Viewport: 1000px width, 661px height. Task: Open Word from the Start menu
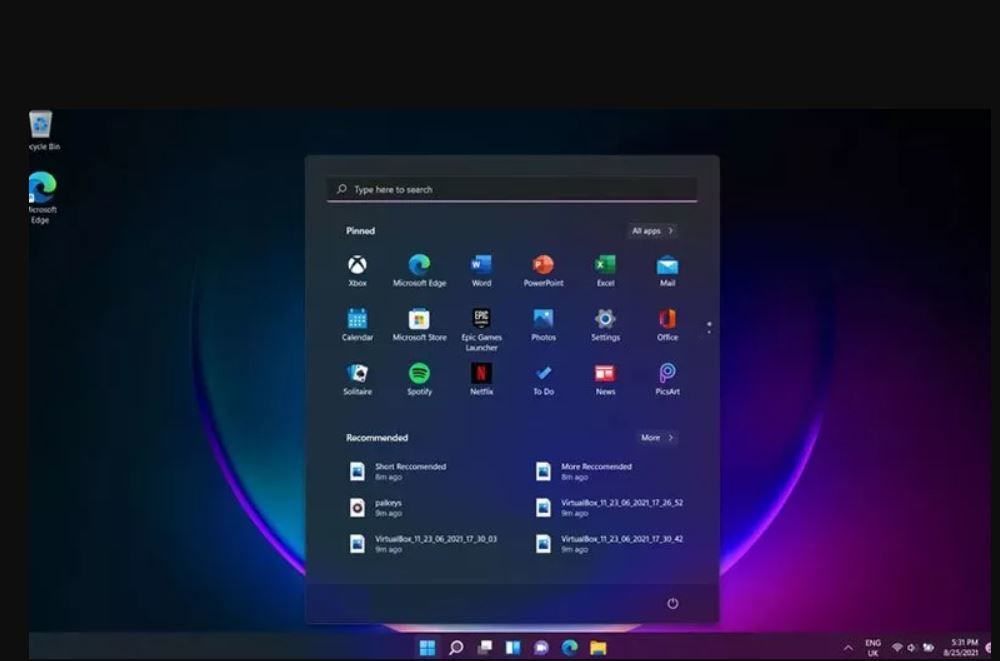pos(481,271)
